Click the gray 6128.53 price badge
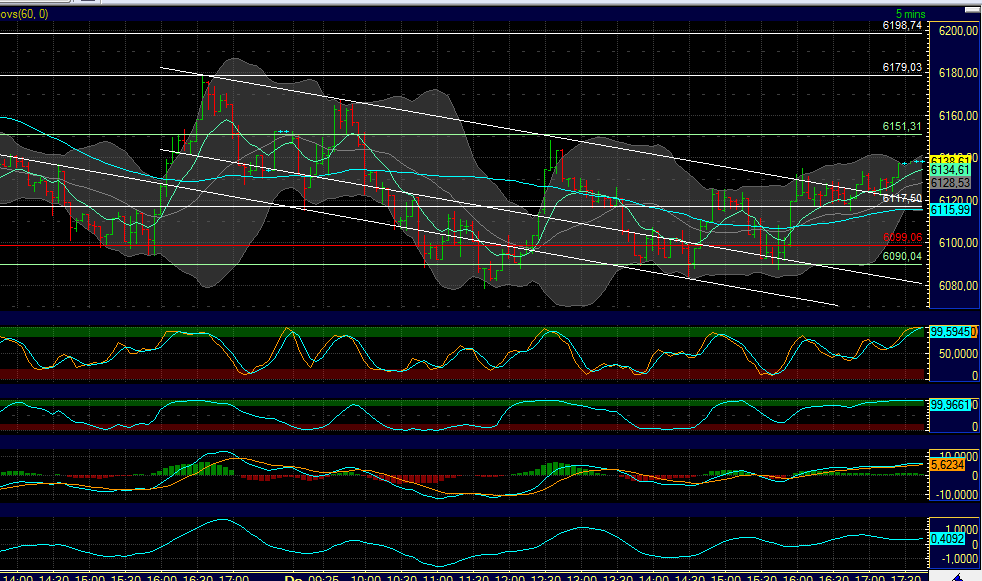Viewport: 982px width, 581px height. coord(946,184)
